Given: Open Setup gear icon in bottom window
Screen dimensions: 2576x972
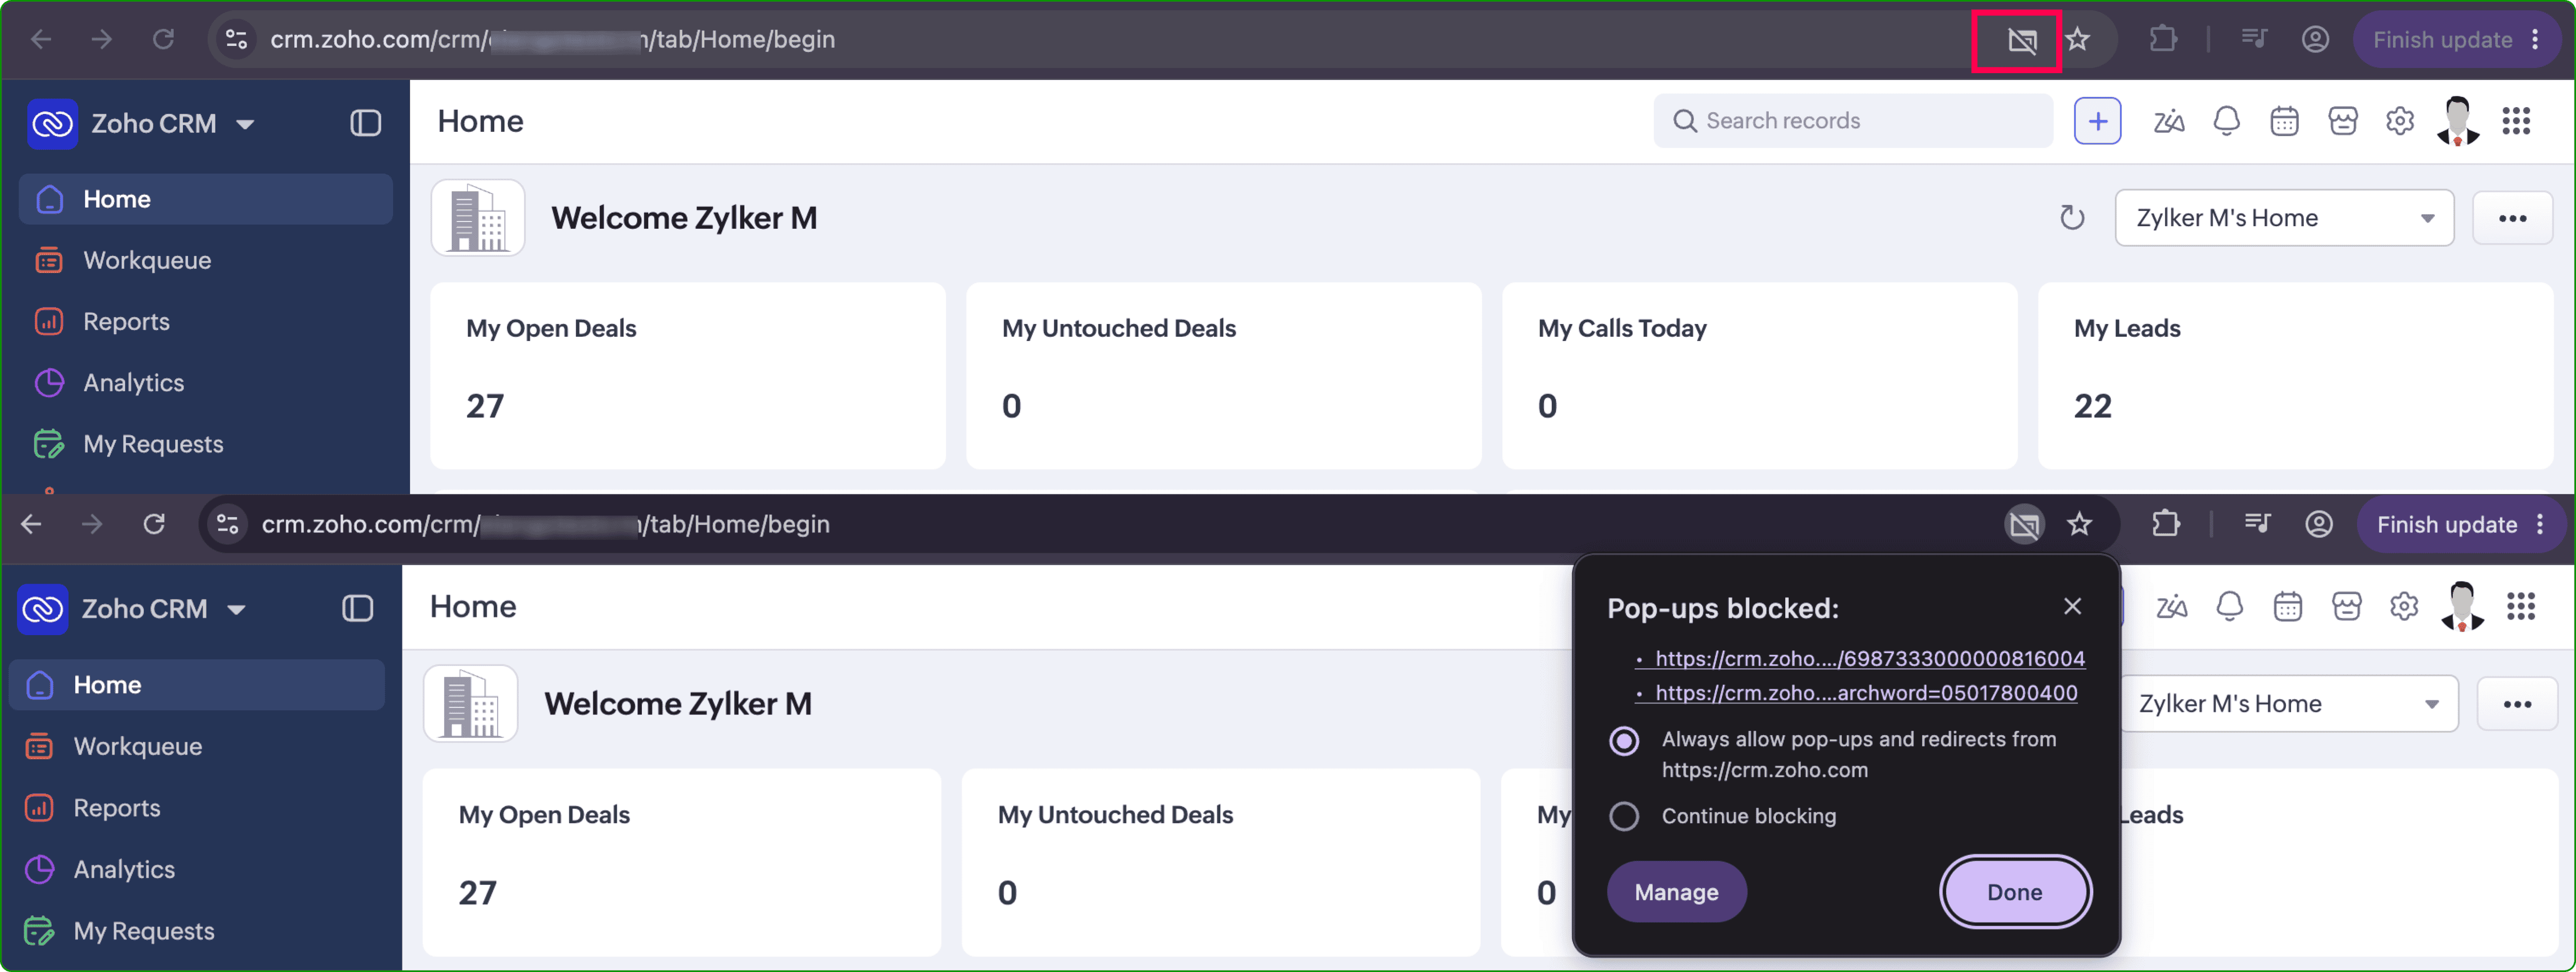Looking at the screenshot, I should click(2404, 607).
